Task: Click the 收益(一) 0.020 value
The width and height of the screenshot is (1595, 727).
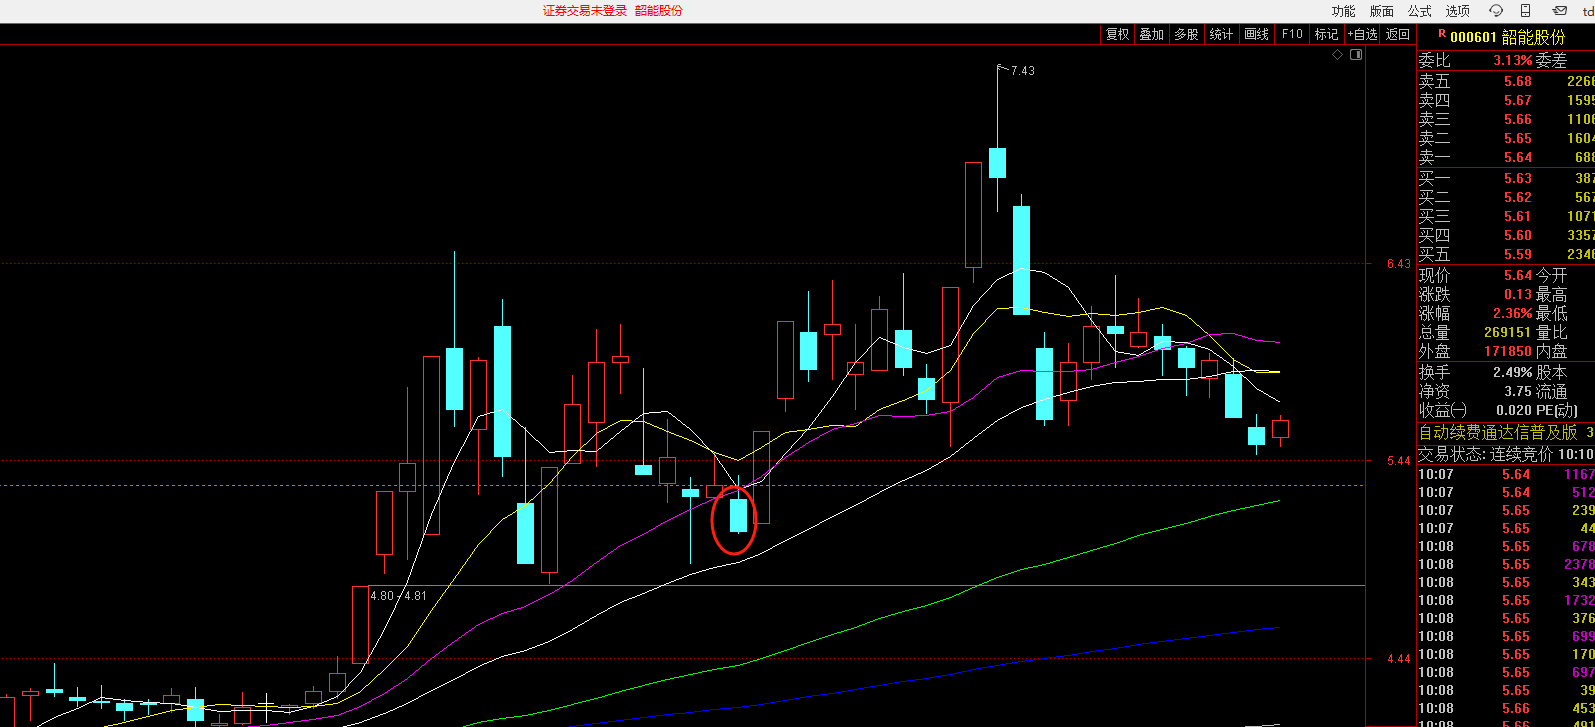Action: [1514, 410]
